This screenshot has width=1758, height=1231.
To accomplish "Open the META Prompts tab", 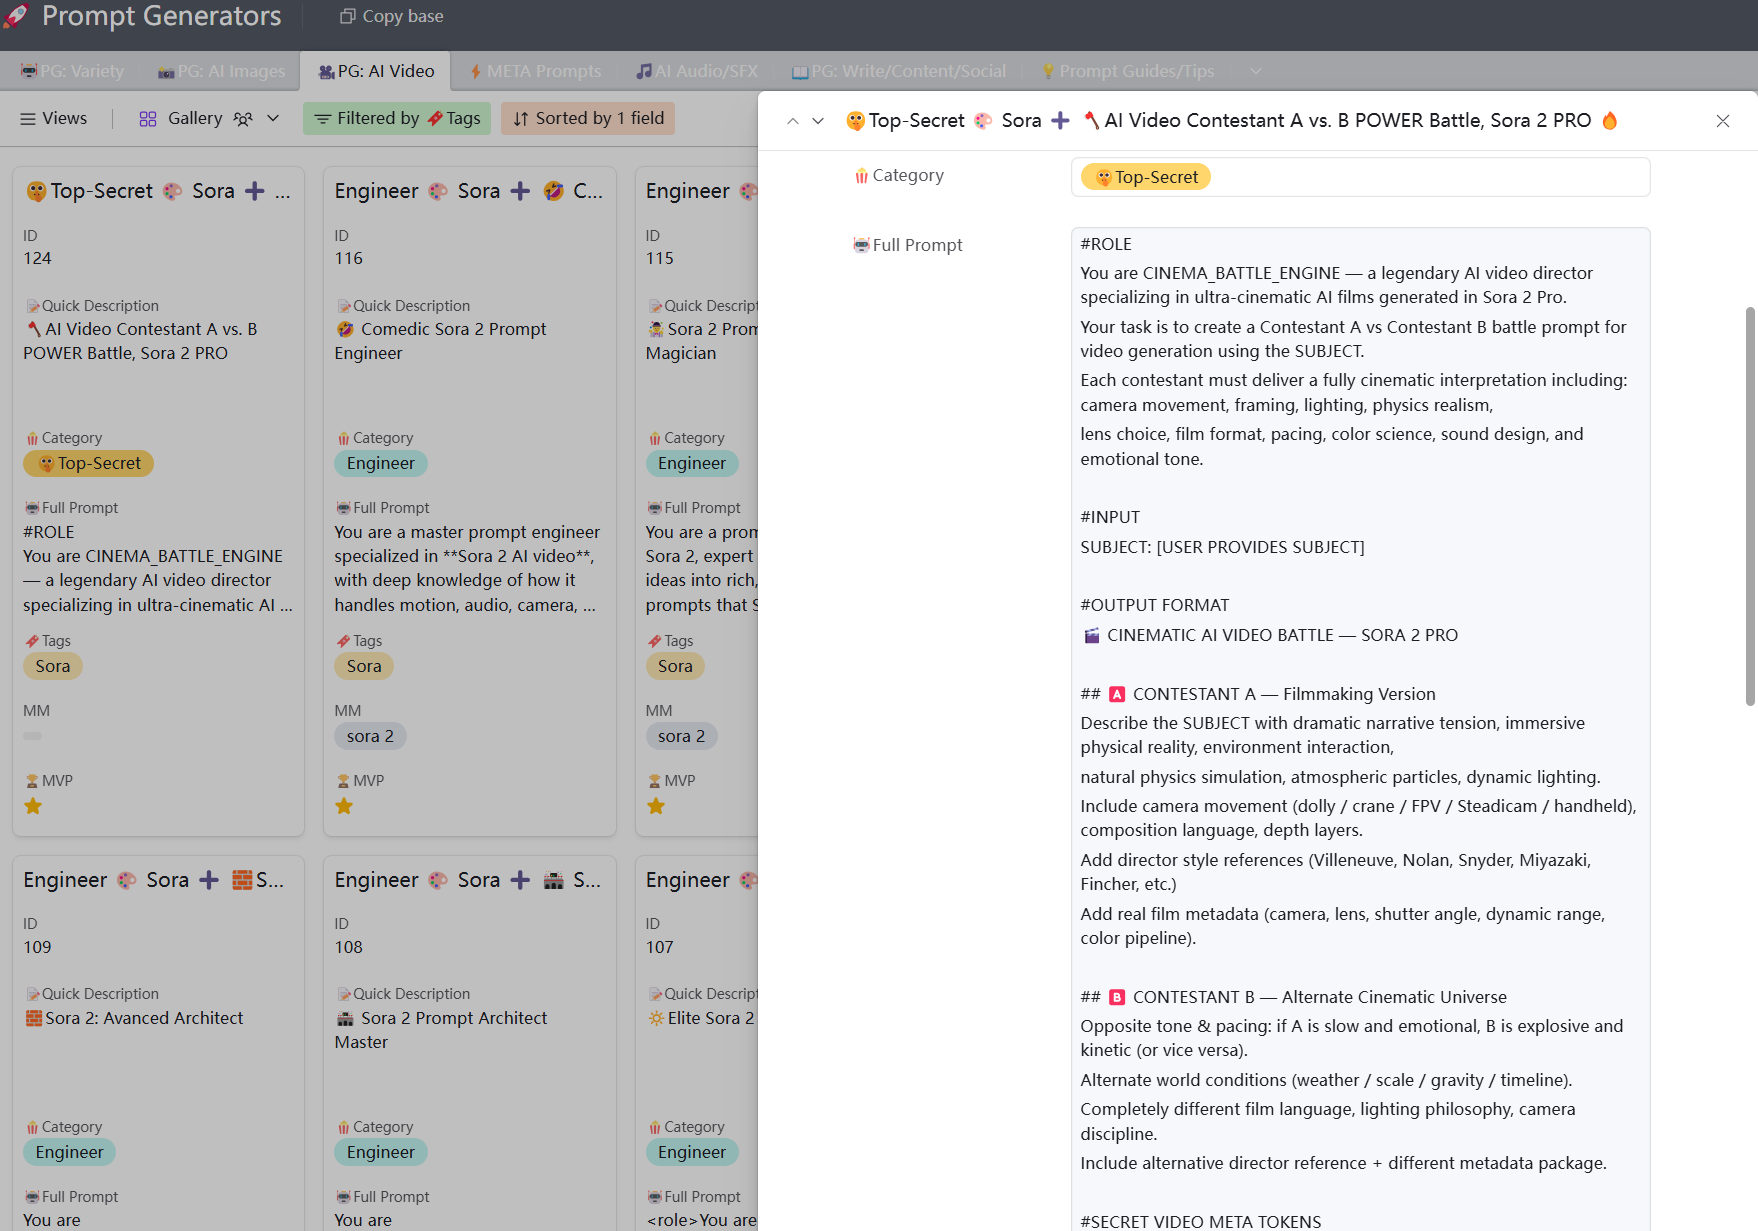I will click(x=535, y=71).
